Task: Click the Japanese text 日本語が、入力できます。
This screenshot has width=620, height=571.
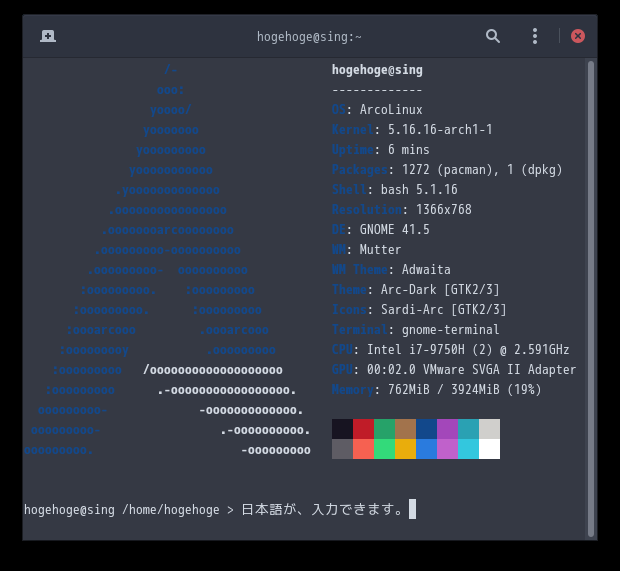Action: point(322,509)
